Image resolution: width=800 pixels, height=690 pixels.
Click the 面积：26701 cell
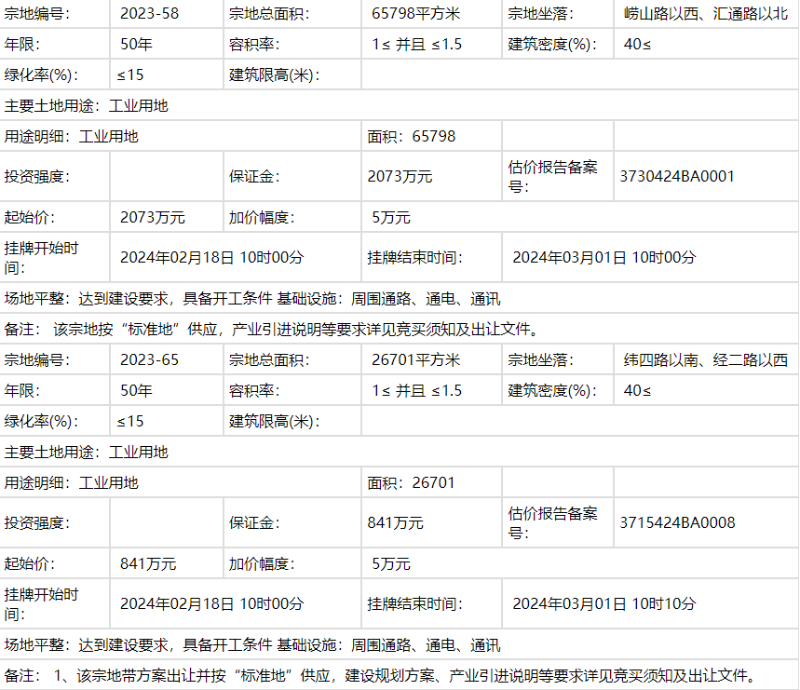click(412, 483)
